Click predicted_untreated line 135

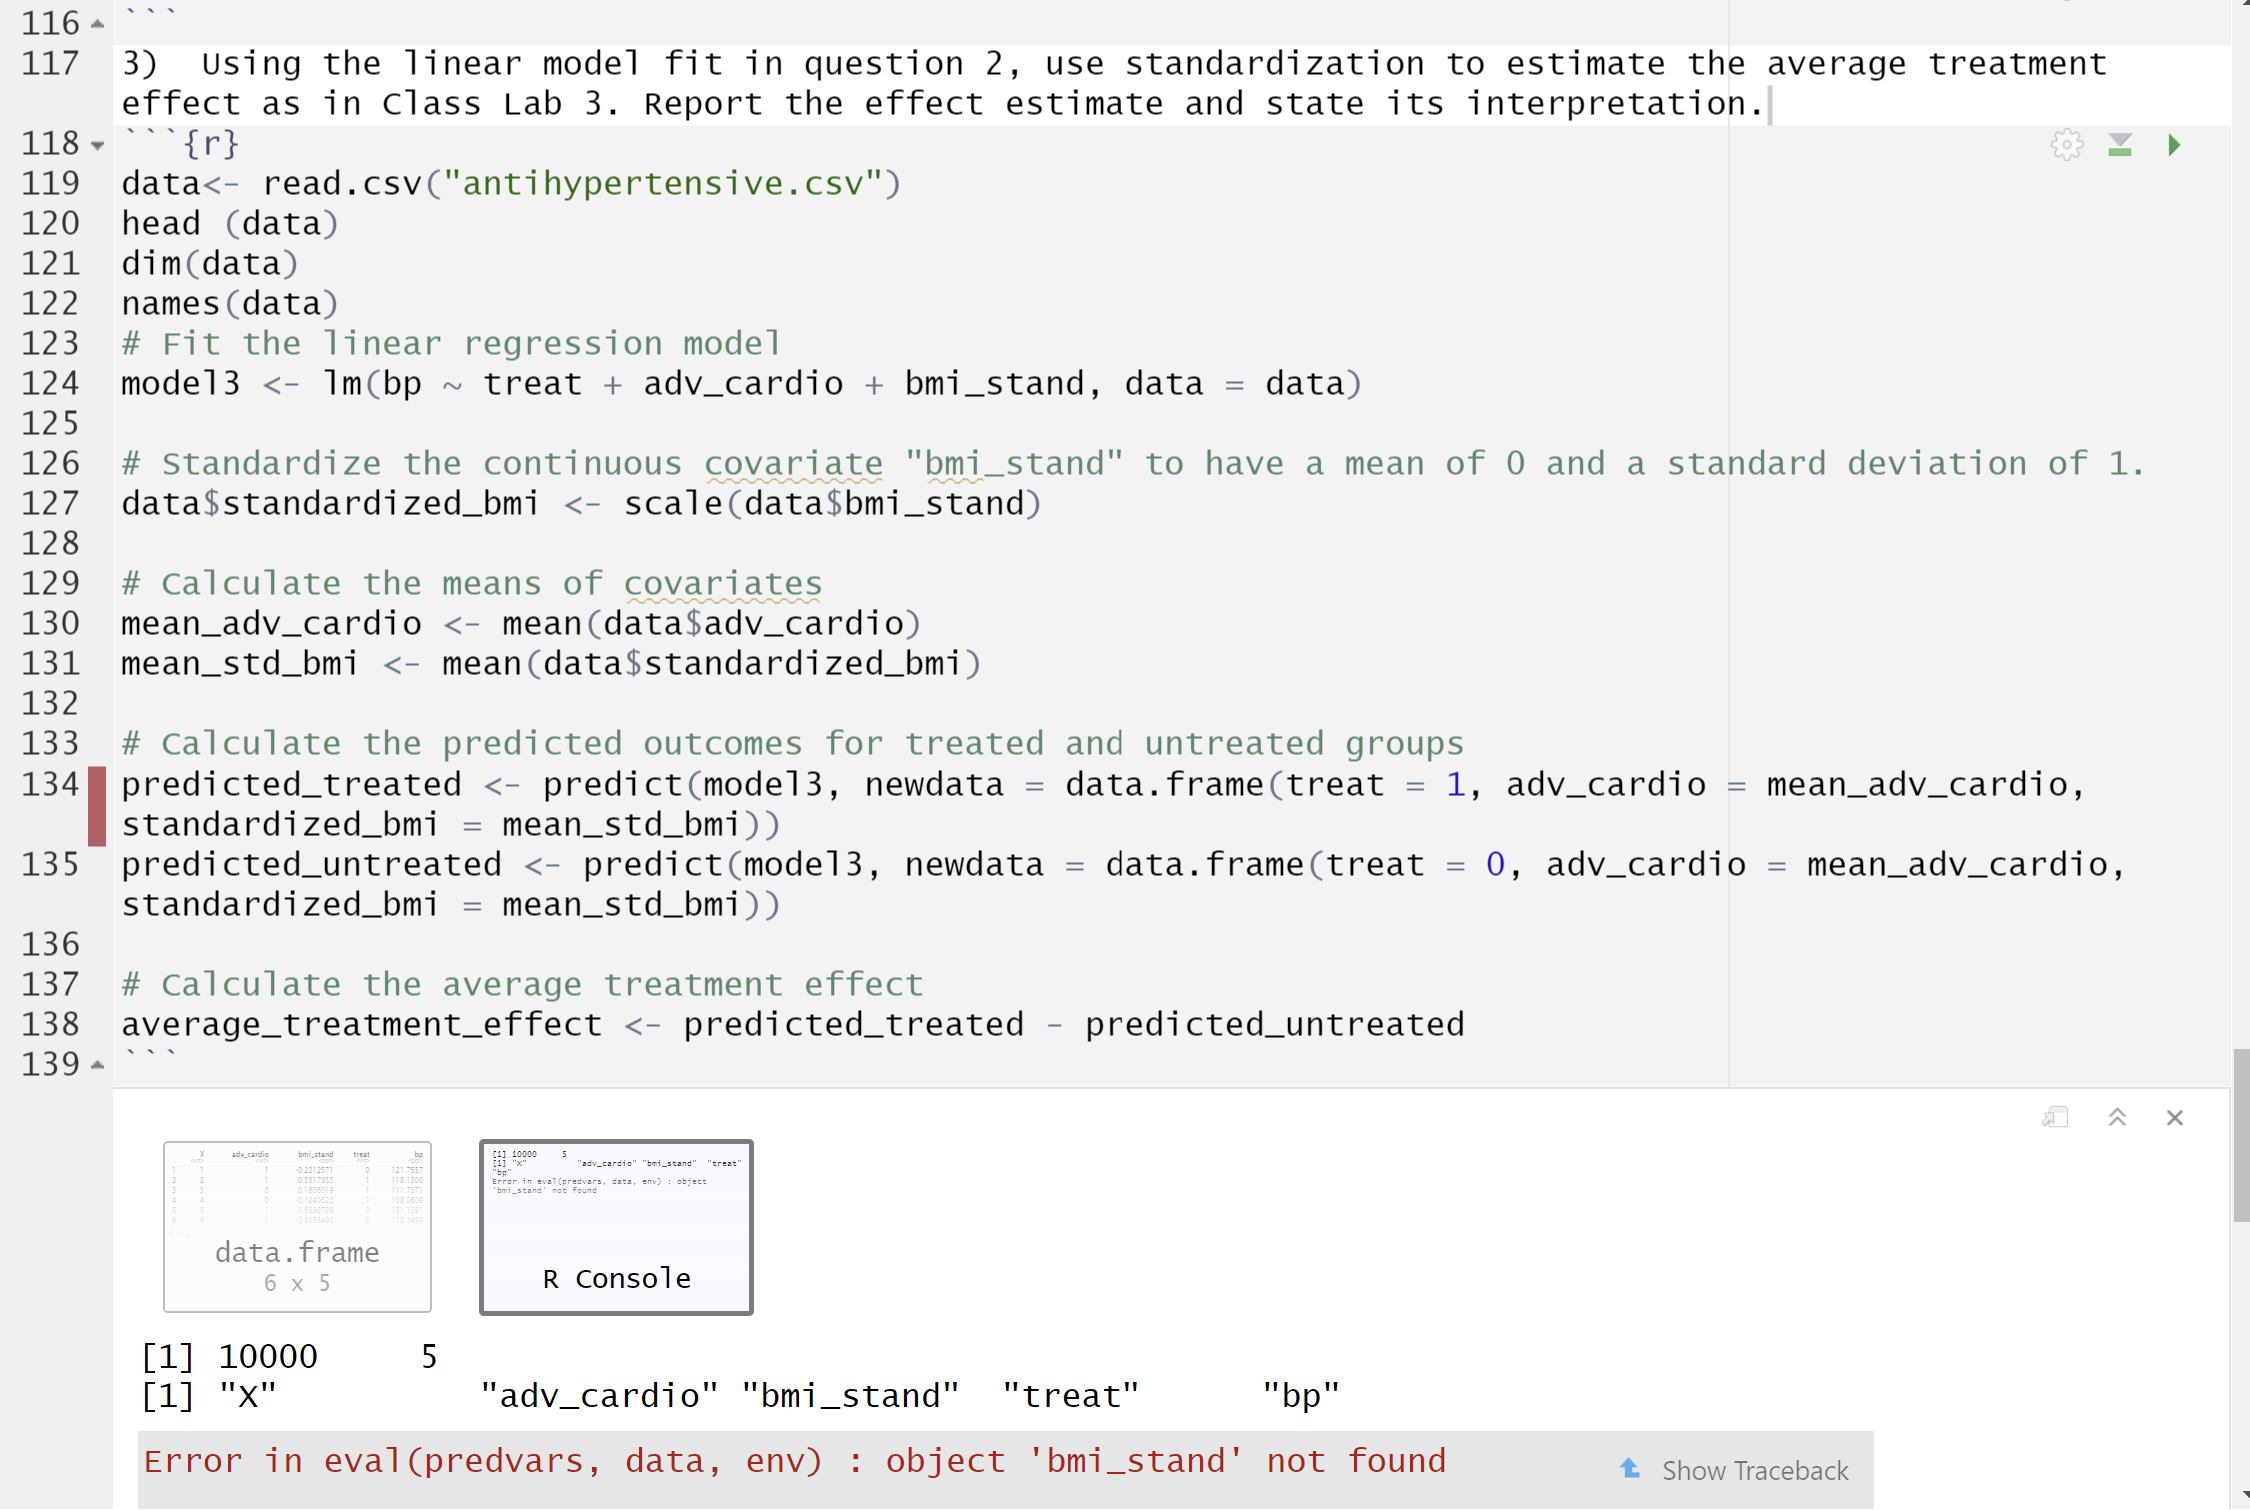1123,885
